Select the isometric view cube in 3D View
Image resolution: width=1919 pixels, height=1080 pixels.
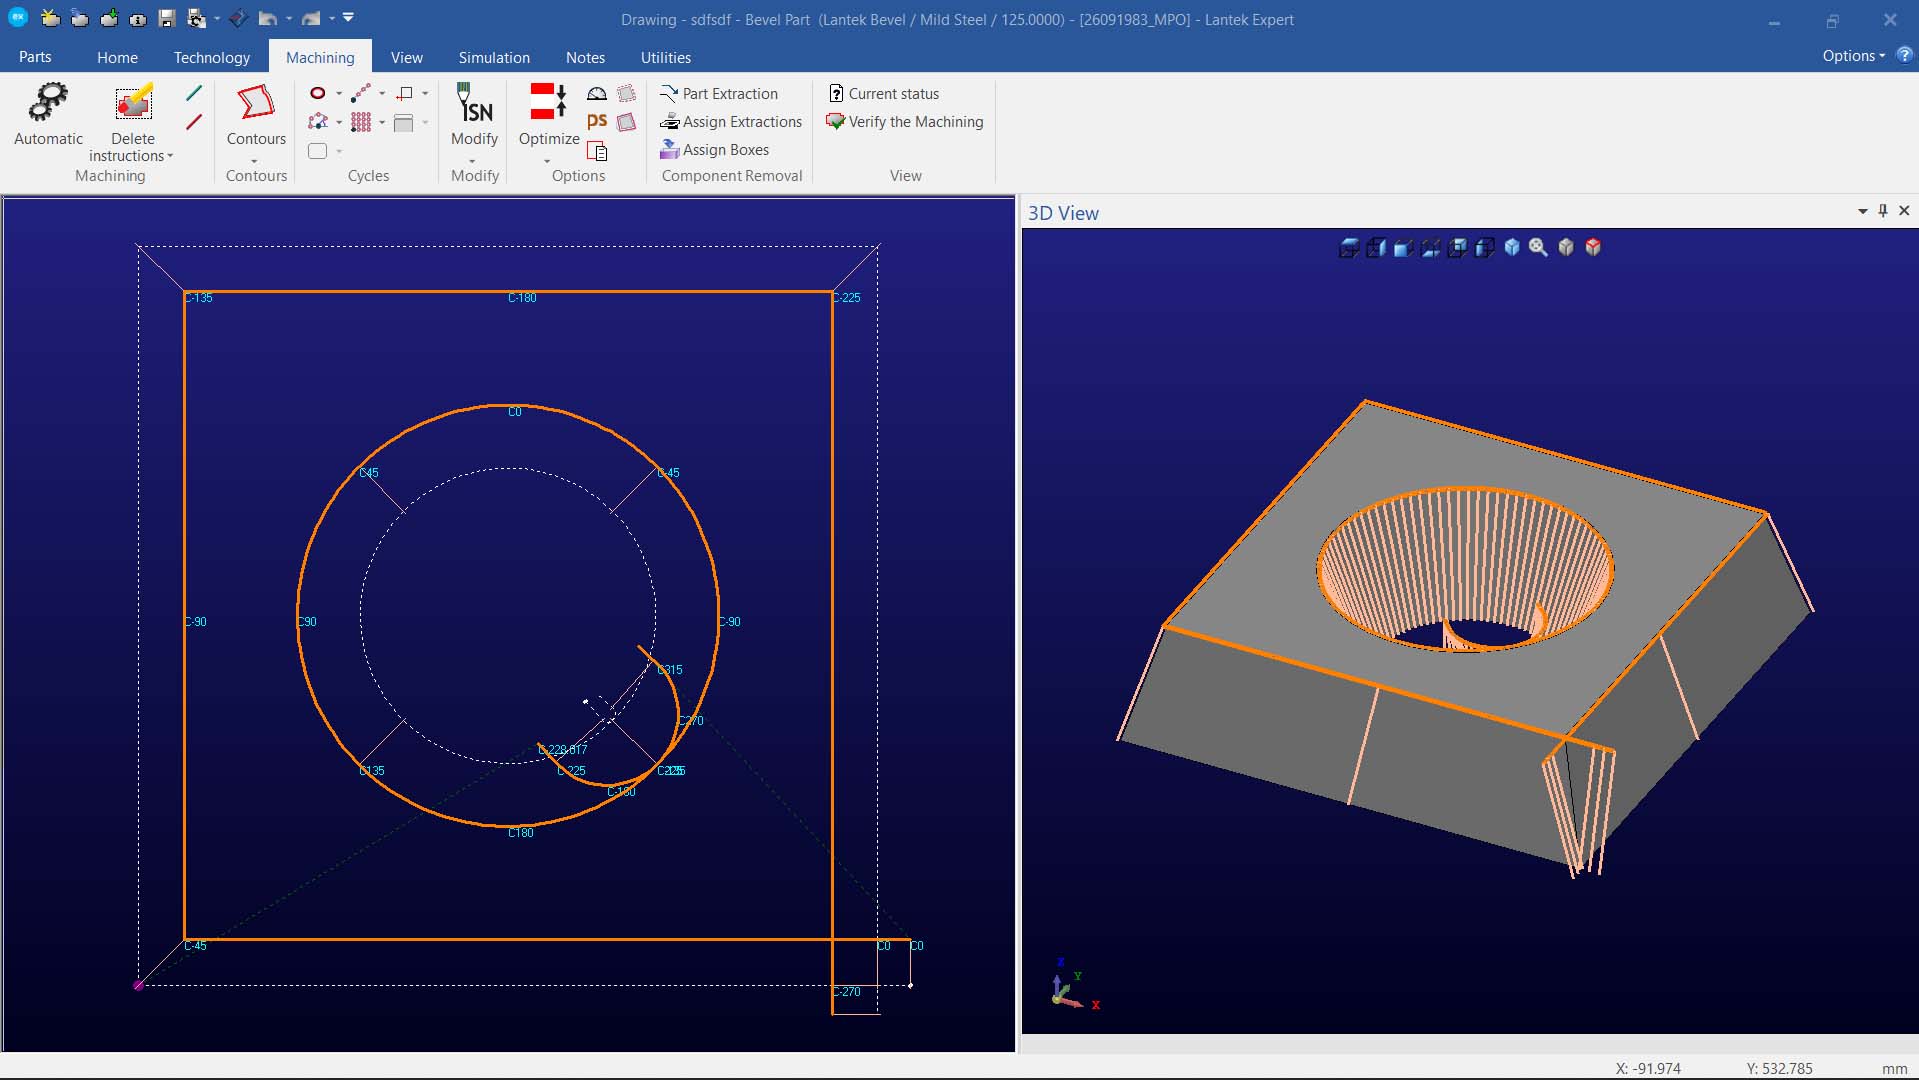1511,247
